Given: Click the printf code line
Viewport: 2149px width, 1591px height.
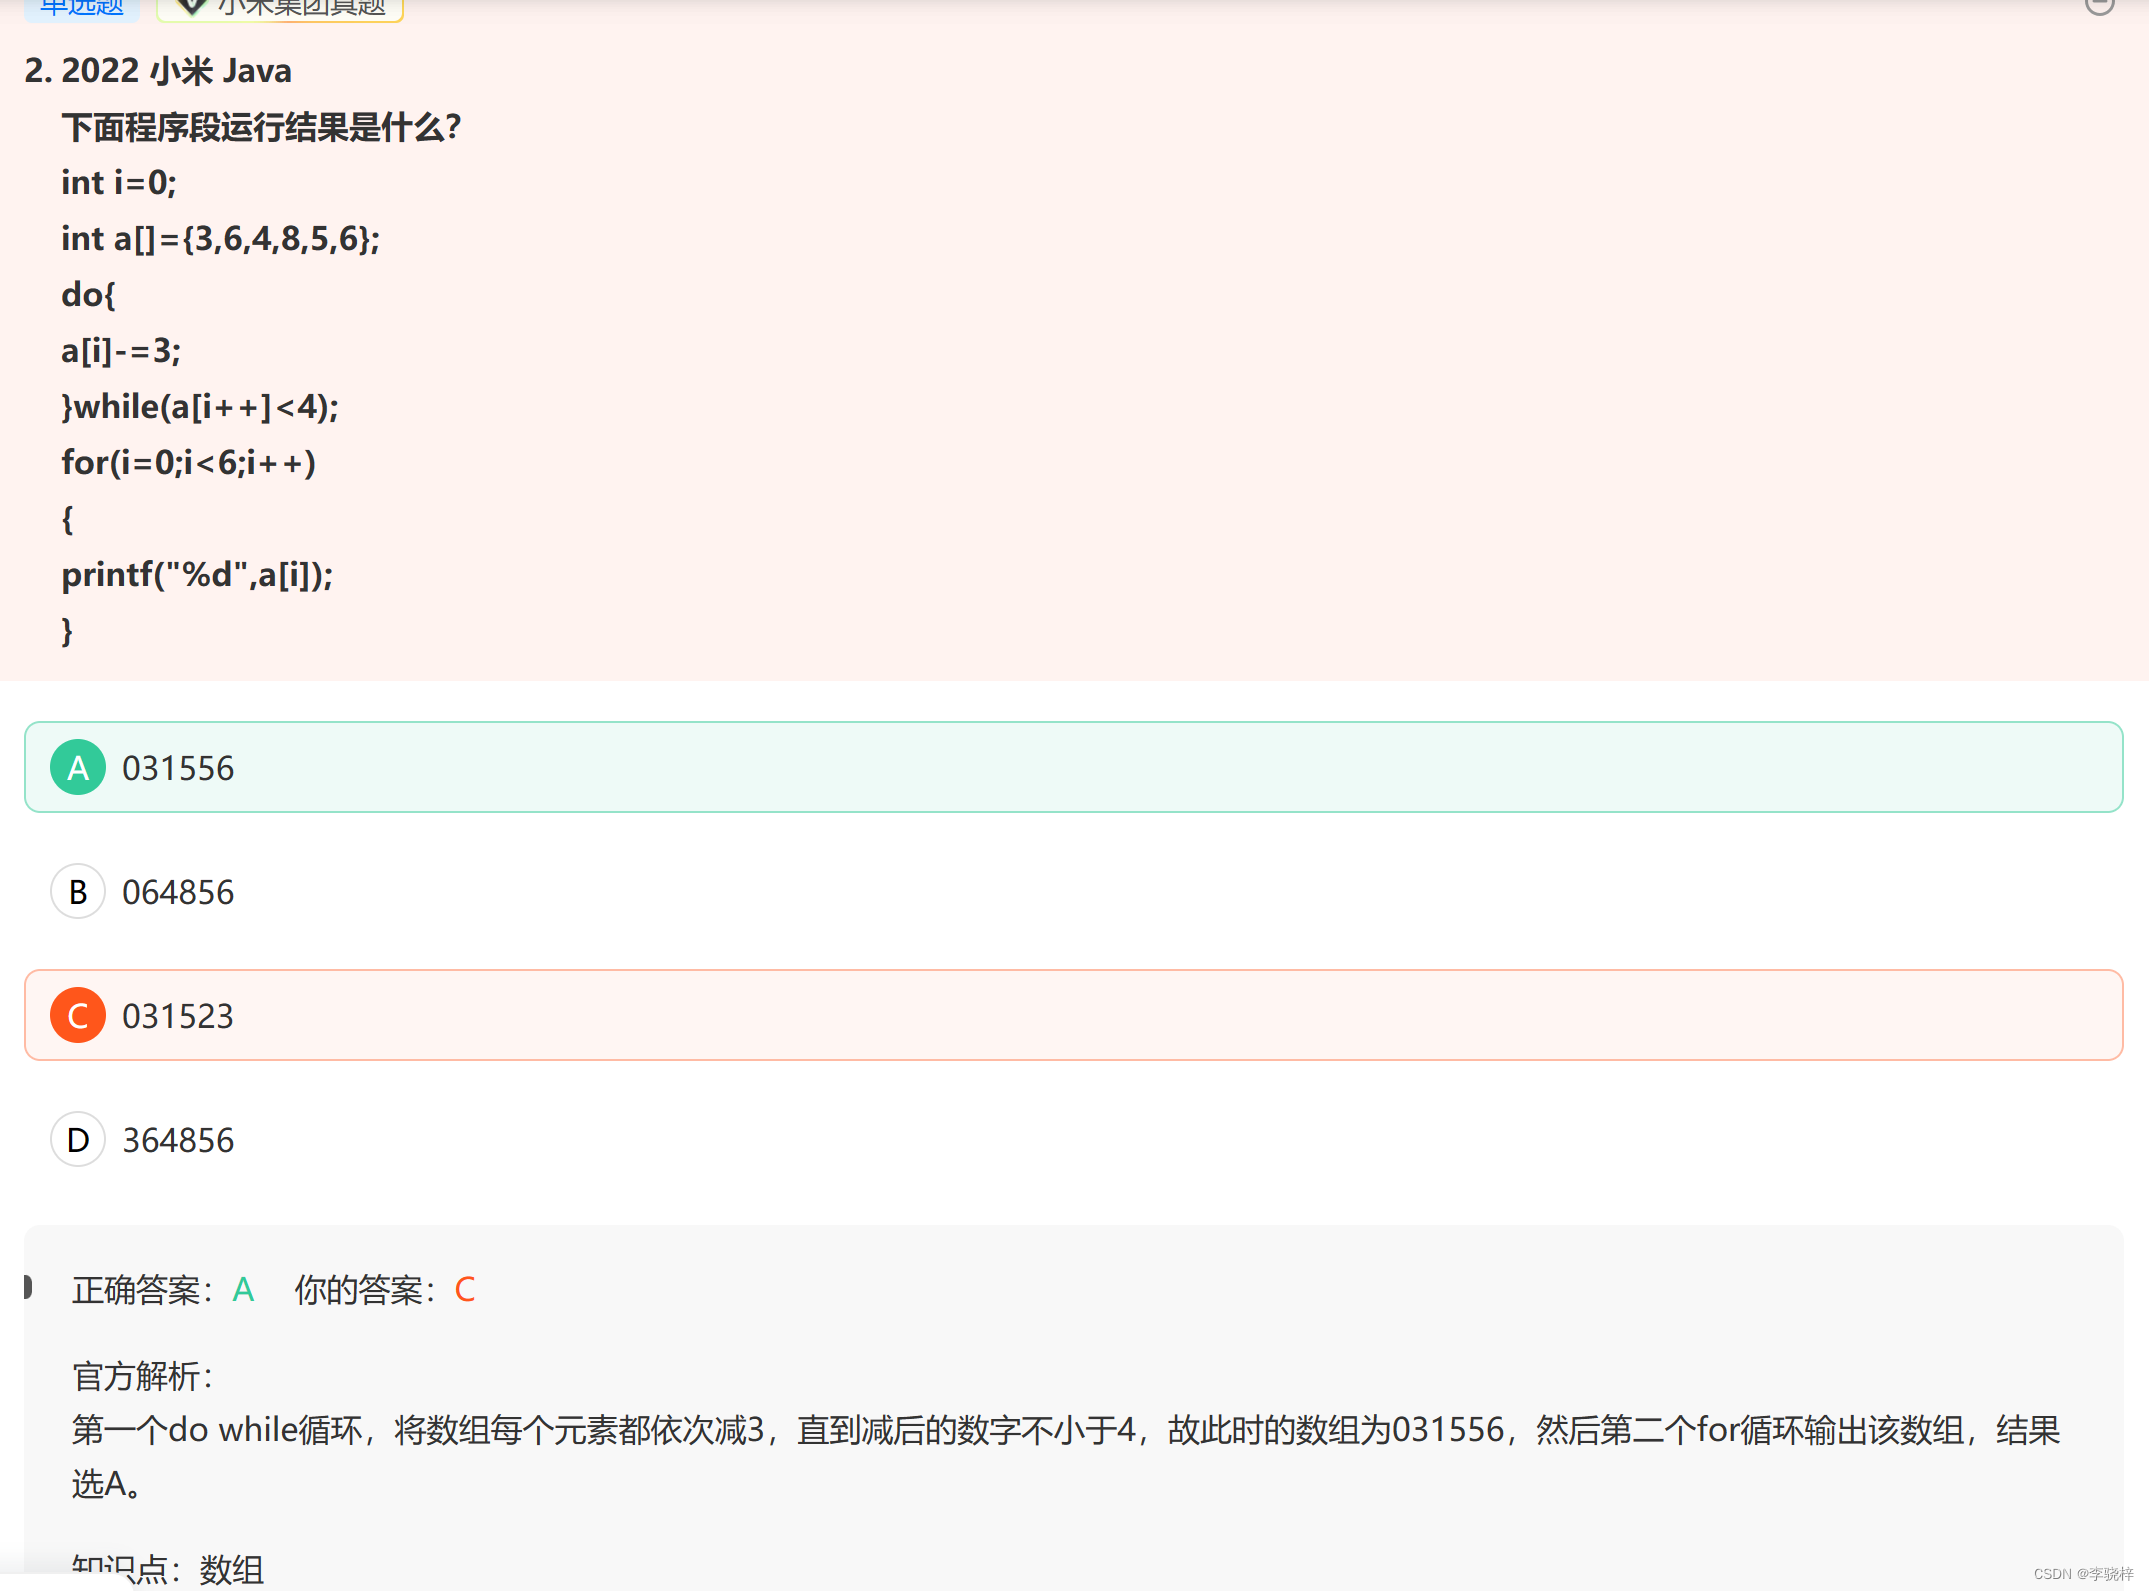Looking at the screenshot, I should (x=197, y=575).
